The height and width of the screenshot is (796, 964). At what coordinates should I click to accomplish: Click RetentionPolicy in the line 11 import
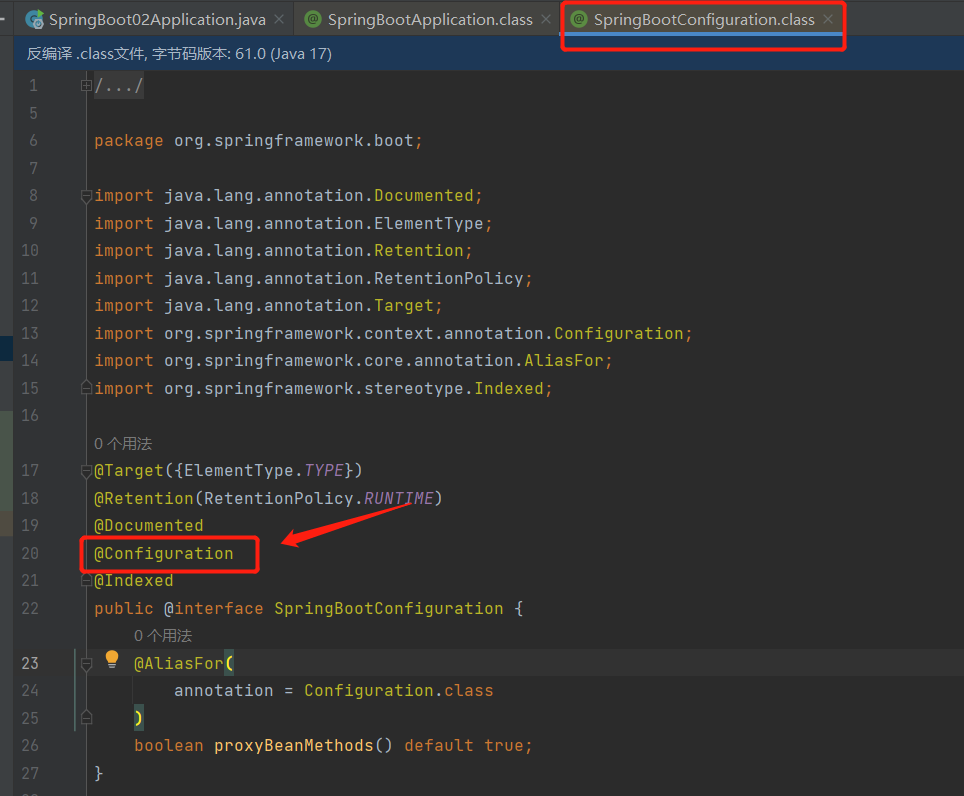pos(449,278)
